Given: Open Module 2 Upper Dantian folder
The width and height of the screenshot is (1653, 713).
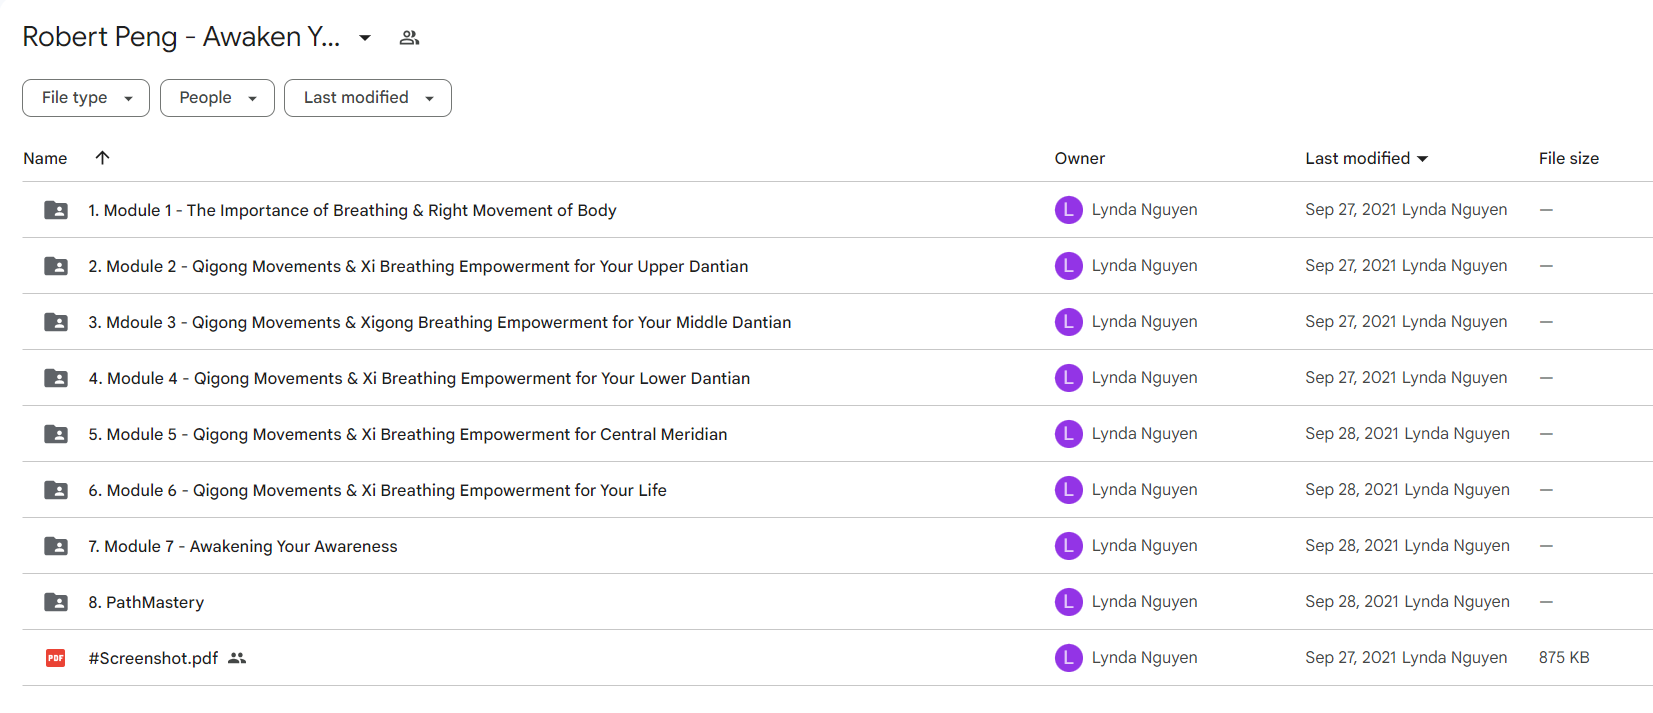Looking at the screenshot, I should (418, 266).
